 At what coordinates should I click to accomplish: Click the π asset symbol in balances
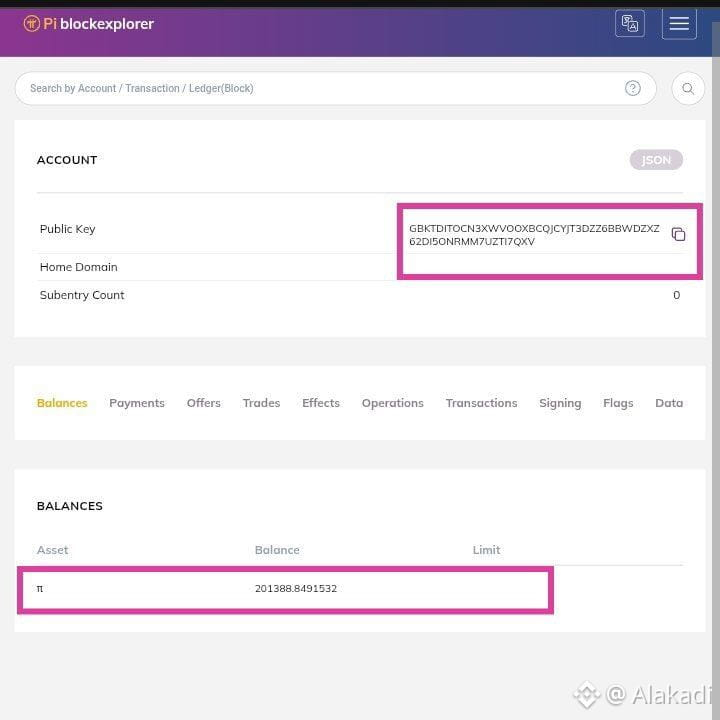point(40,588)
